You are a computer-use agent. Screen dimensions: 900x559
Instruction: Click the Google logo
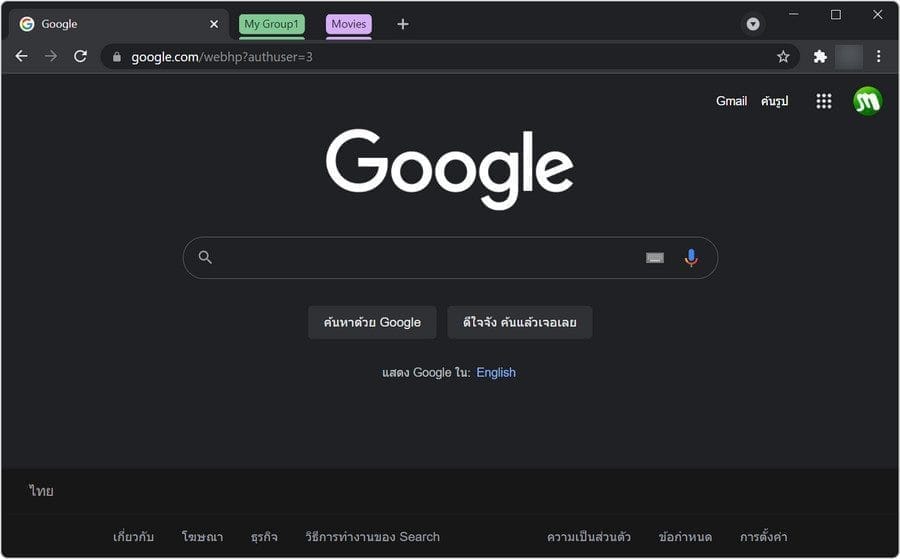pos(449,168)
